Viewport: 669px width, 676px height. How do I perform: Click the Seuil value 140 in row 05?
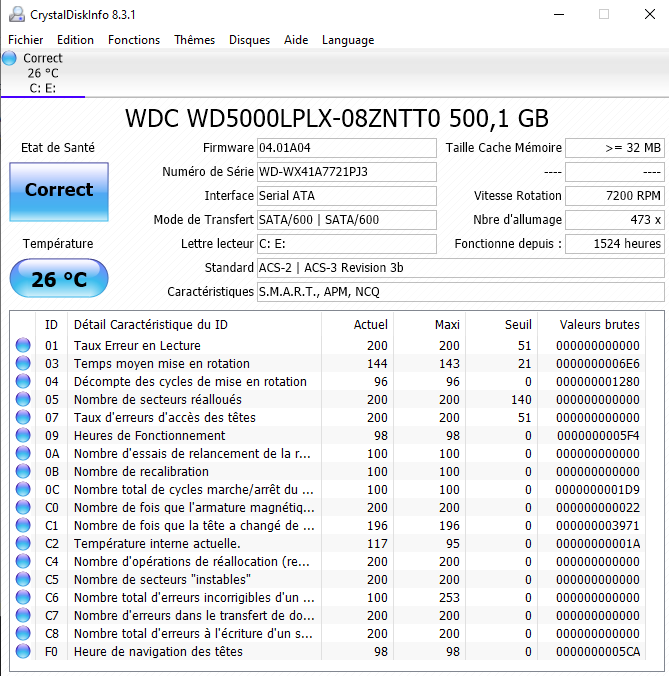click(x=521, y=400)
